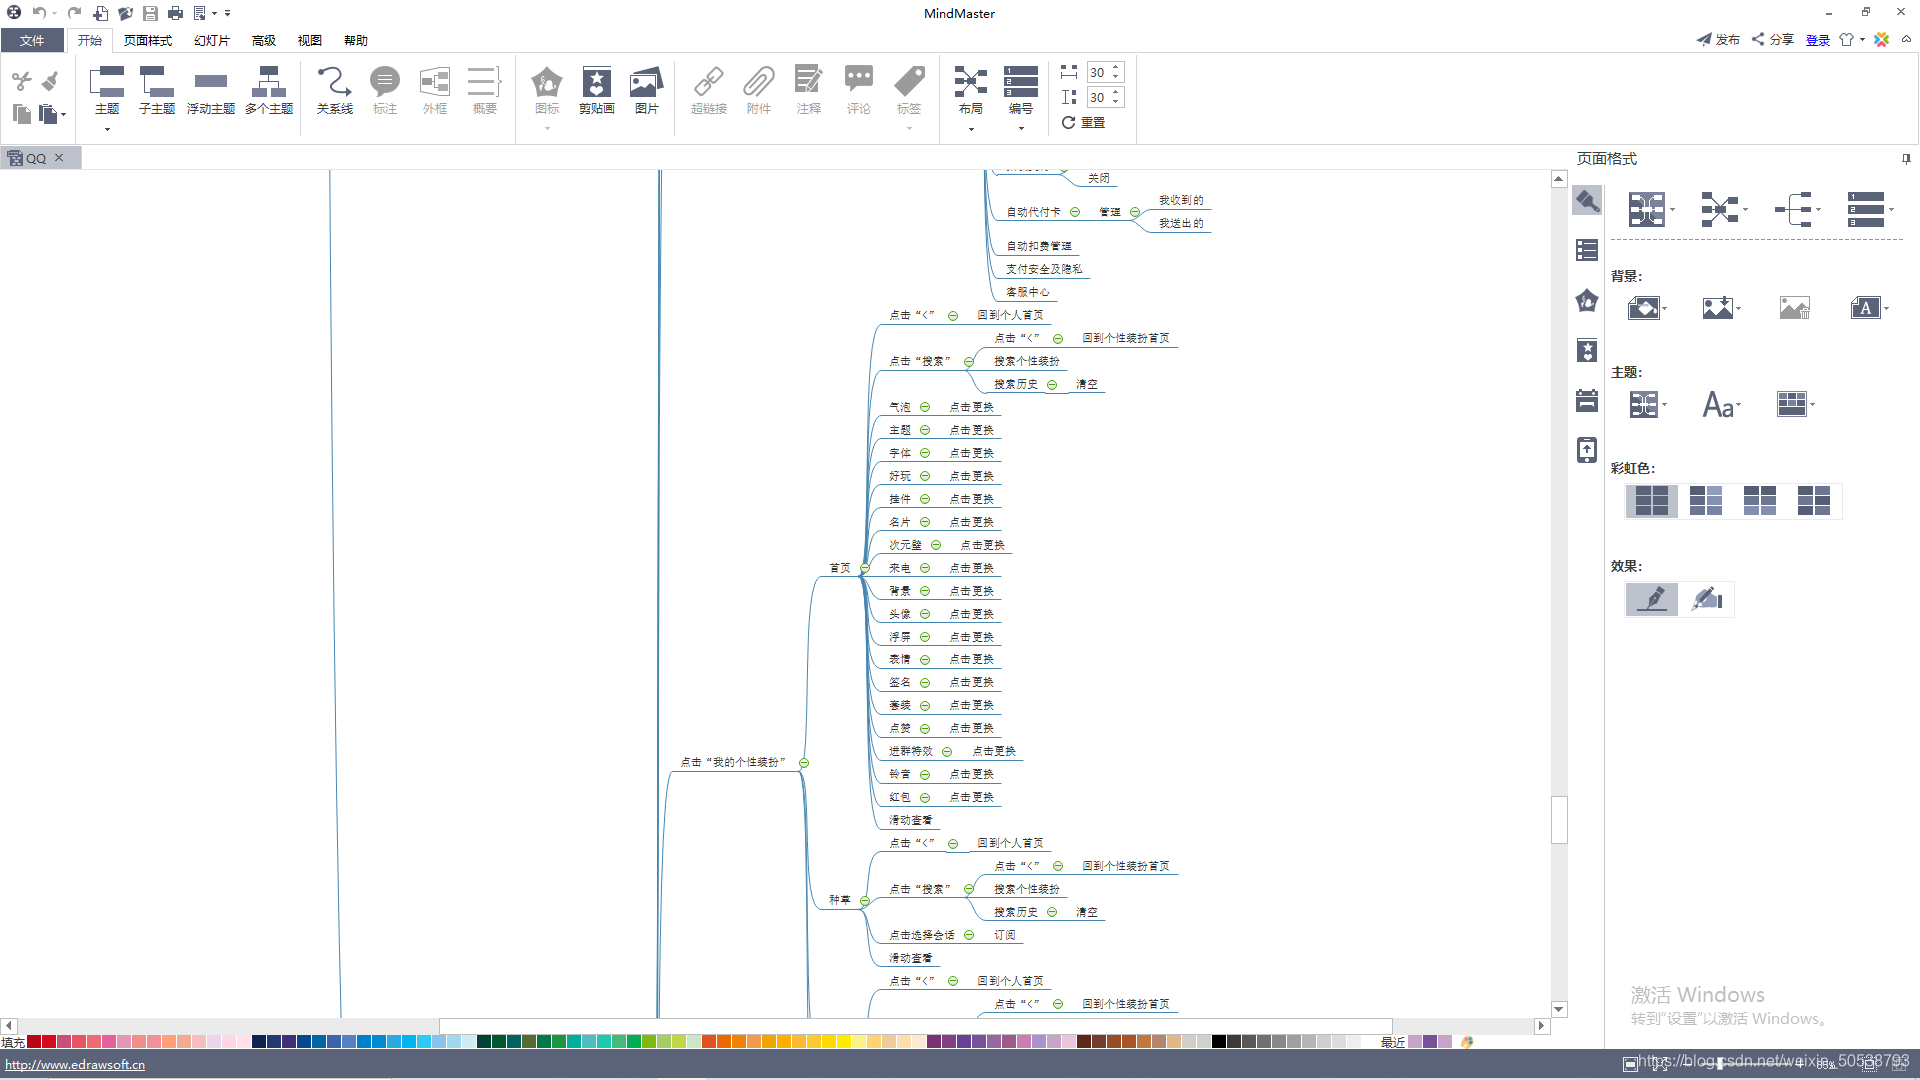
Task: Click the cut scissors icon
Action: [x=21, y=81]
